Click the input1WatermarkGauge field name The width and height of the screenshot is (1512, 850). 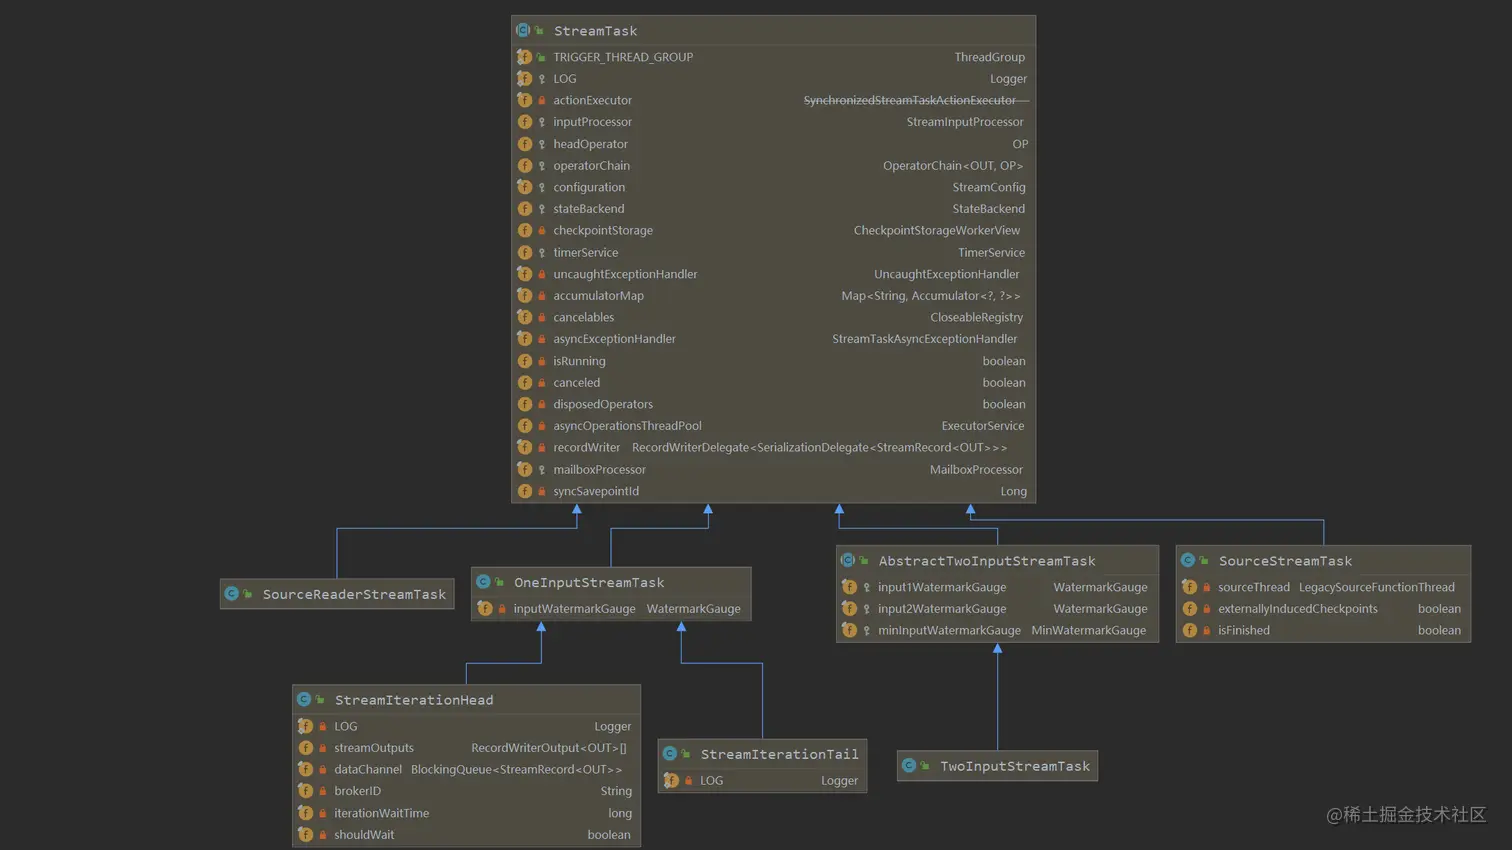click(x=942, y=587)
